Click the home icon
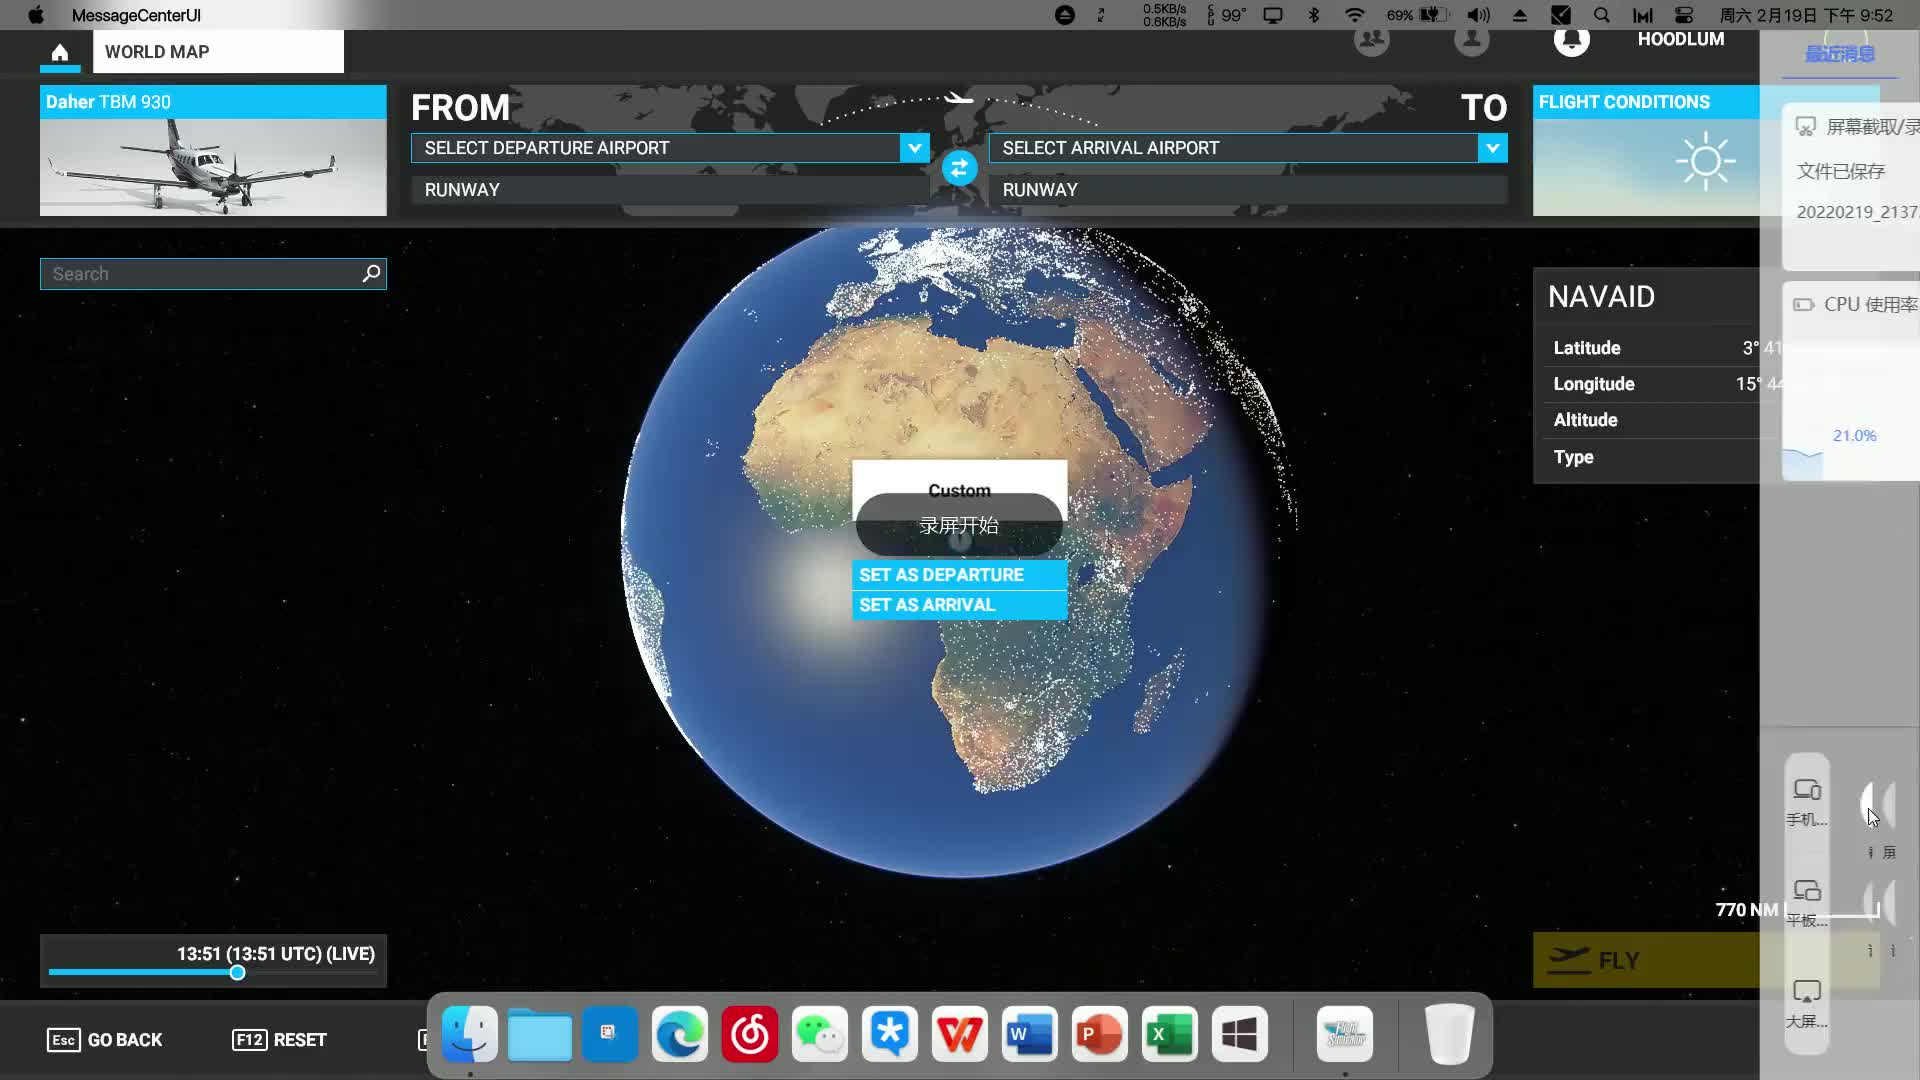This screenshot has width=1920, height=1080. [x=60, y=52]
